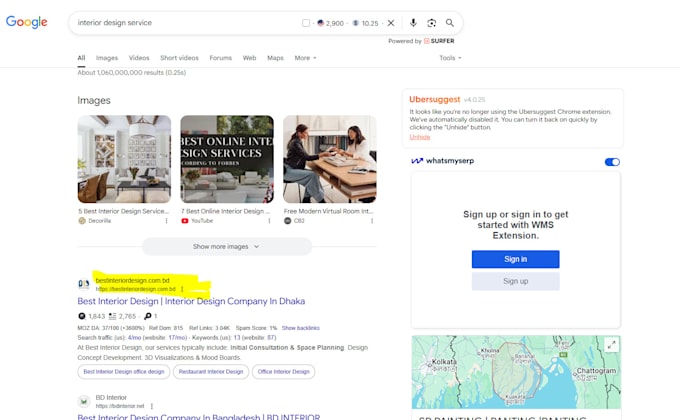This screenshot has height=420, width=680.
Task: Click Show backlinks link
Action: tap(301, 328)
